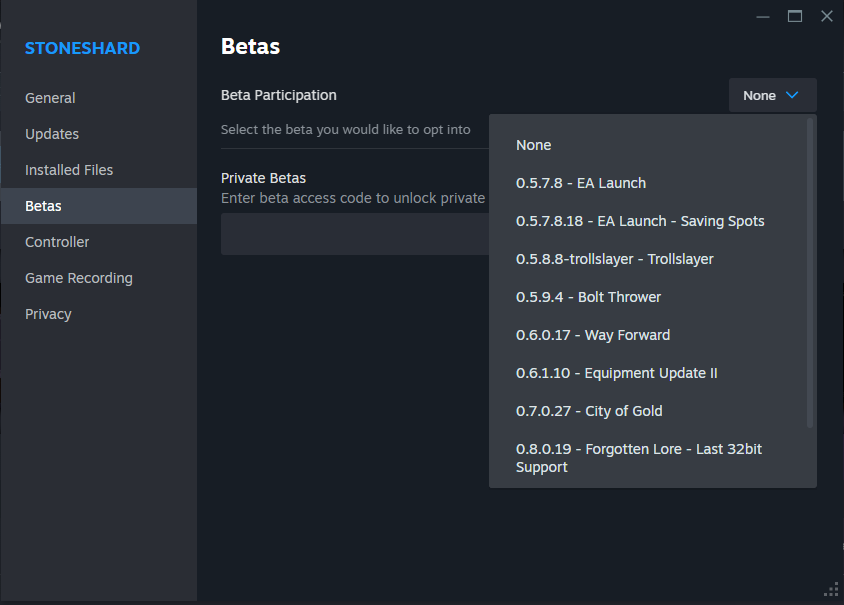Click the STONESHARD game title
The image size is (844, 605).
click(82, 48)
